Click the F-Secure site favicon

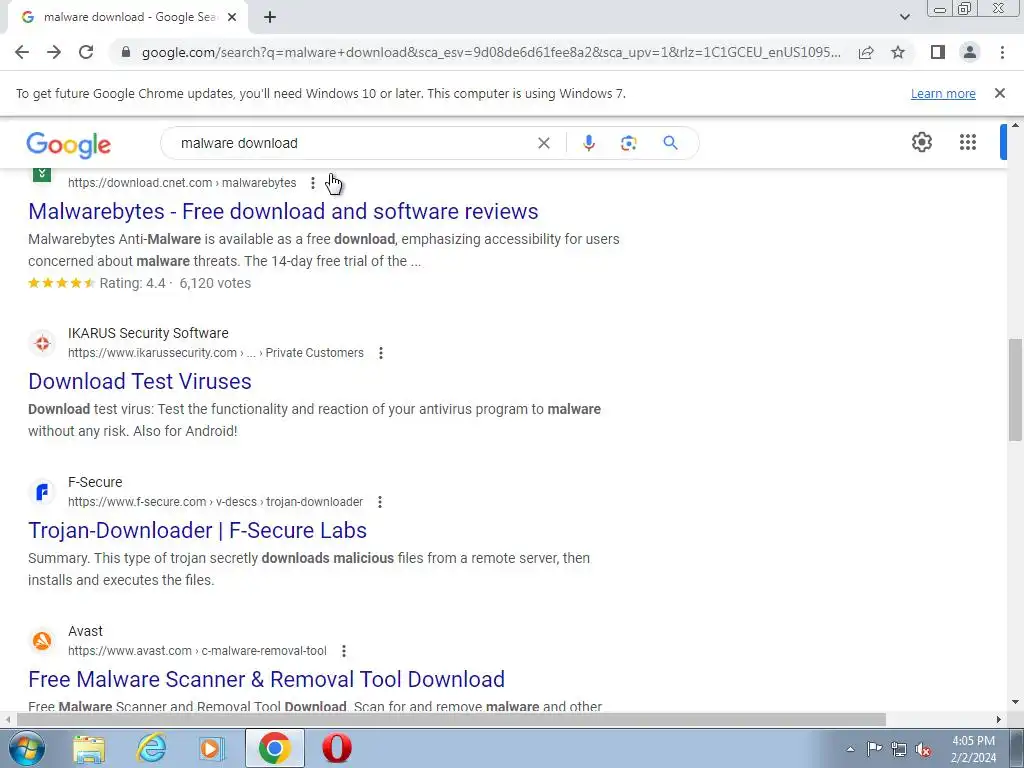[42, 492]
